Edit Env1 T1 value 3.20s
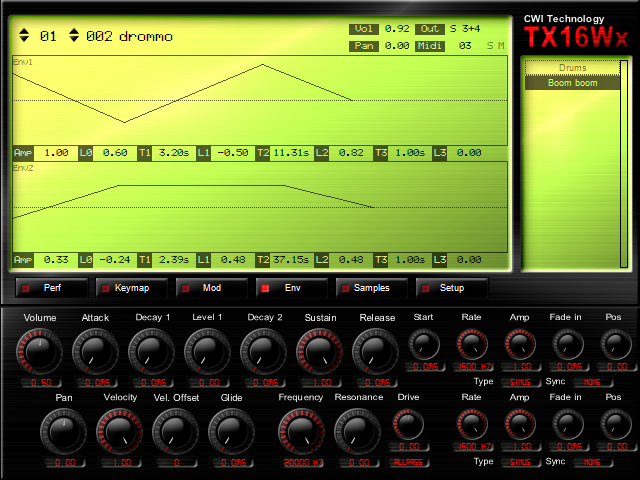Viewport: 640px width, 480px height. tap(173, 153)
